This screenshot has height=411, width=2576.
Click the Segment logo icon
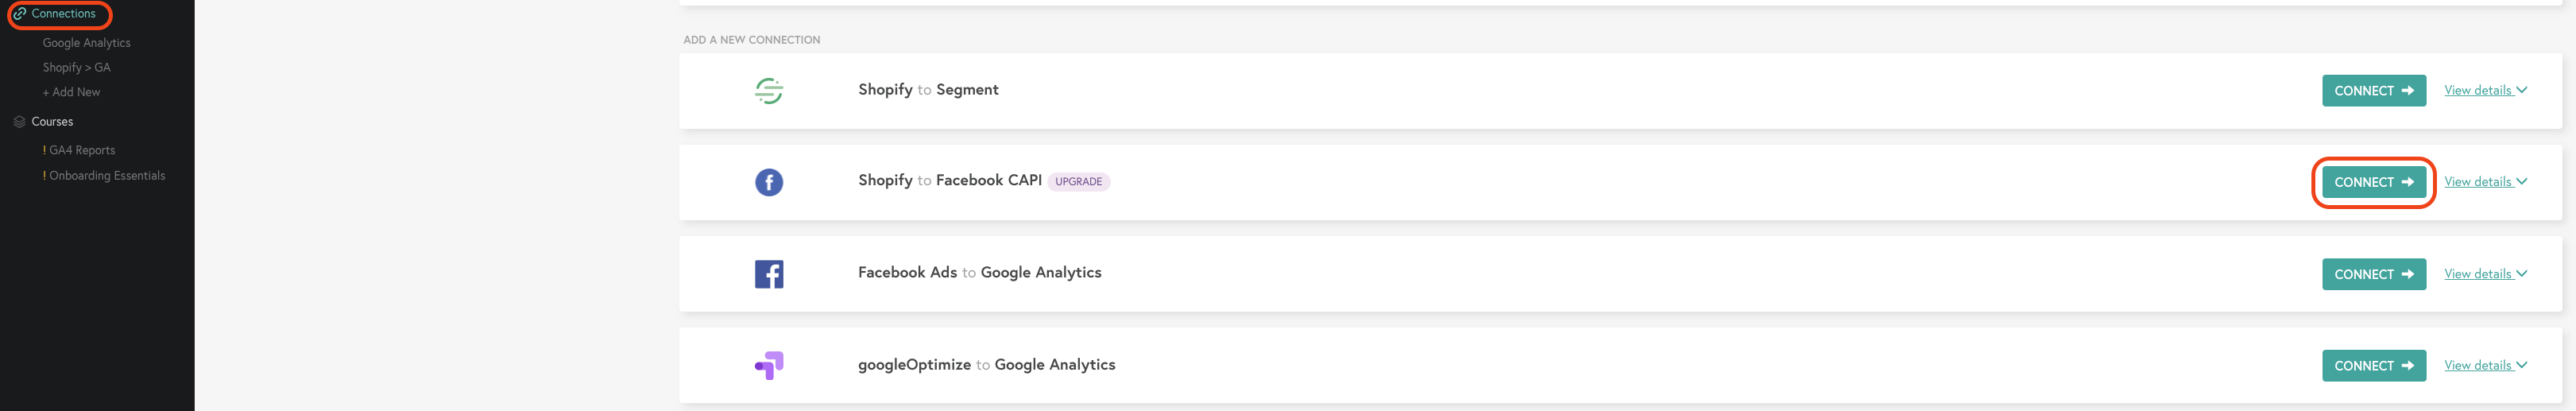[x=768, y=91]
